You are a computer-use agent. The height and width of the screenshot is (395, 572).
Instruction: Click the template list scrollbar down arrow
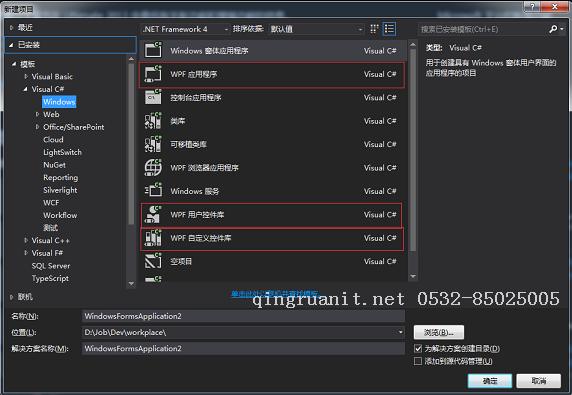[x=413, y=276]
